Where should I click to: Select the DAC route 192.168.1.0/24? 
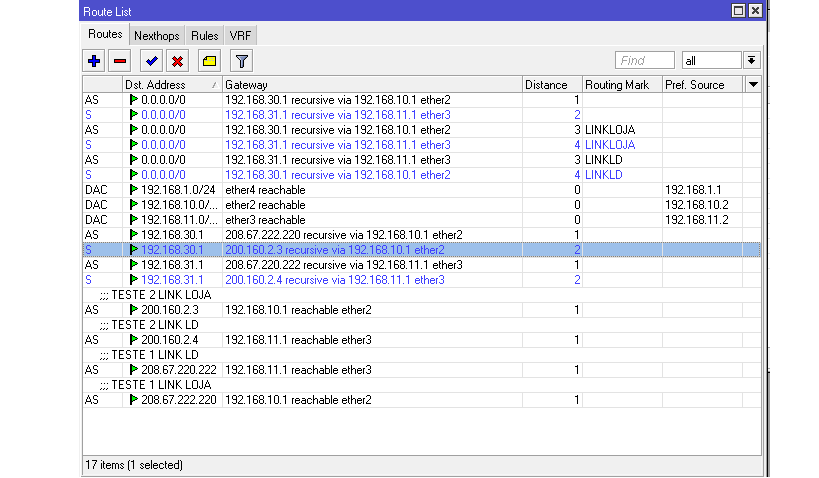(x=421, y=190)
